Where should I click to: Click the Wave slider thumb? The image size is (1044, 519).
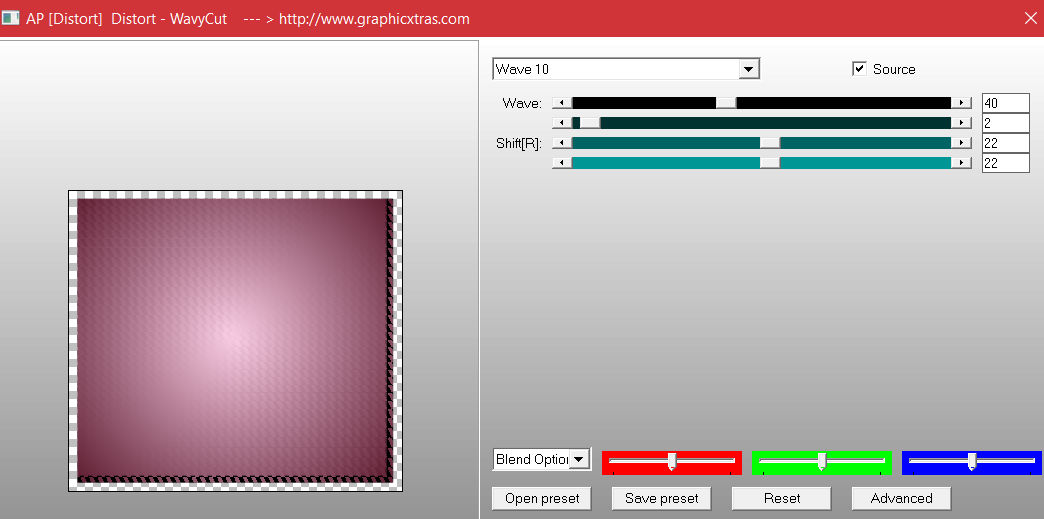click(x=726, y=103)
